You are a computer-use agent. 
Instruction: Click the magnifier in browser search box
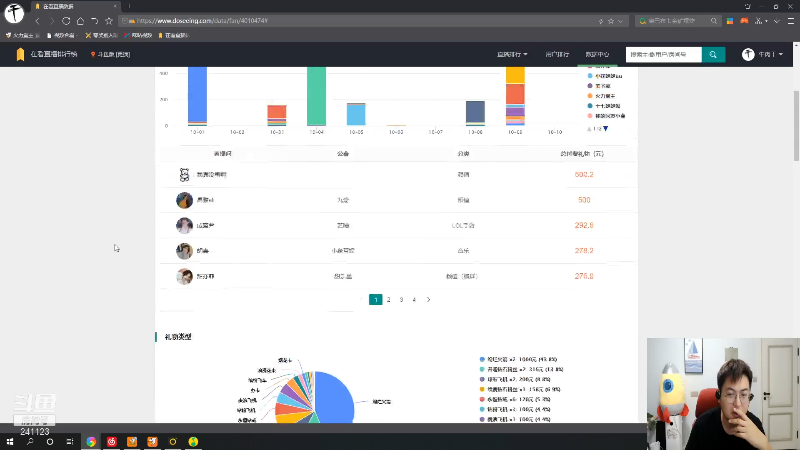pyautogui.click(x=714, y=21)
